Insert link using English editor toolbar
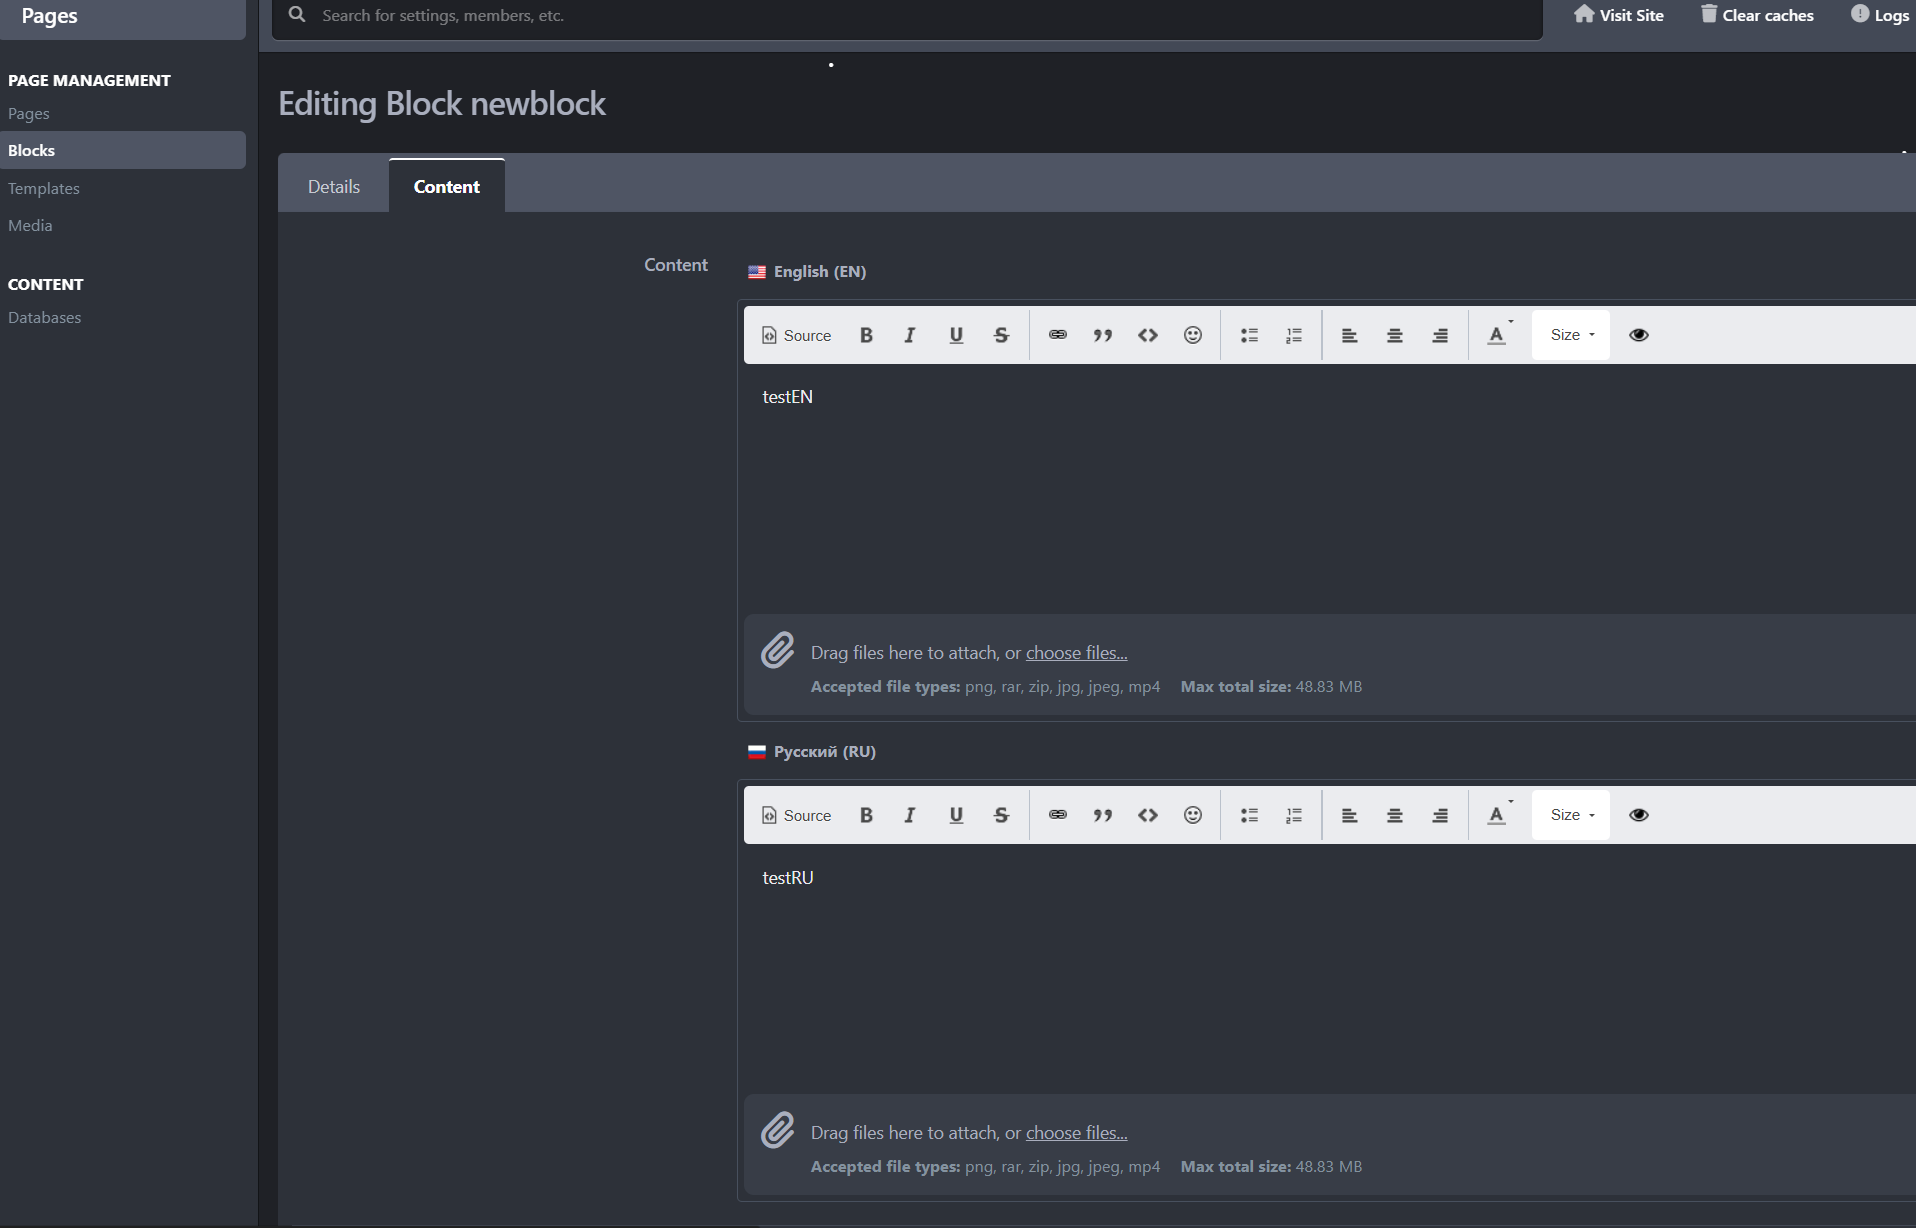1916x1228 pixels. click(1057, 335)
